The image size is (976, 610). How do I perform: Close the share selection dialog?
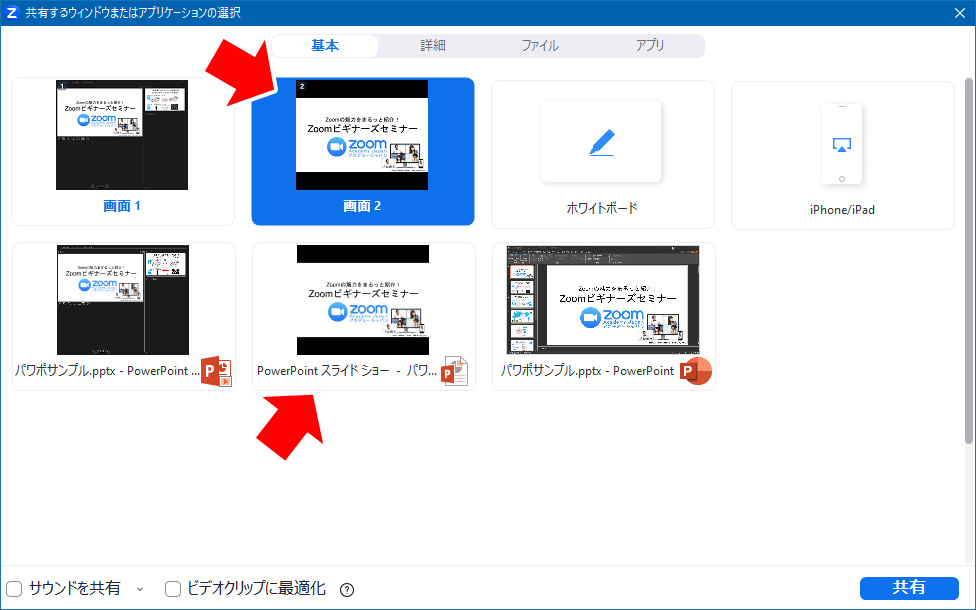tap(958, 13)
